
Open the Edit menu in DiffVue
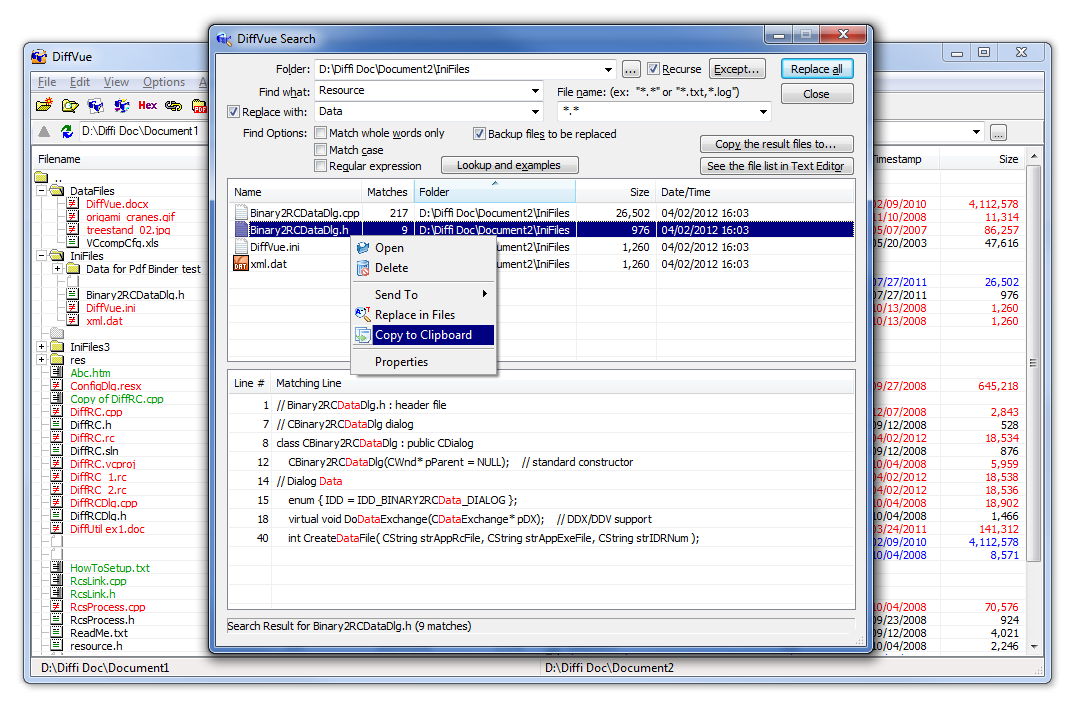click(x=80, y=82)
